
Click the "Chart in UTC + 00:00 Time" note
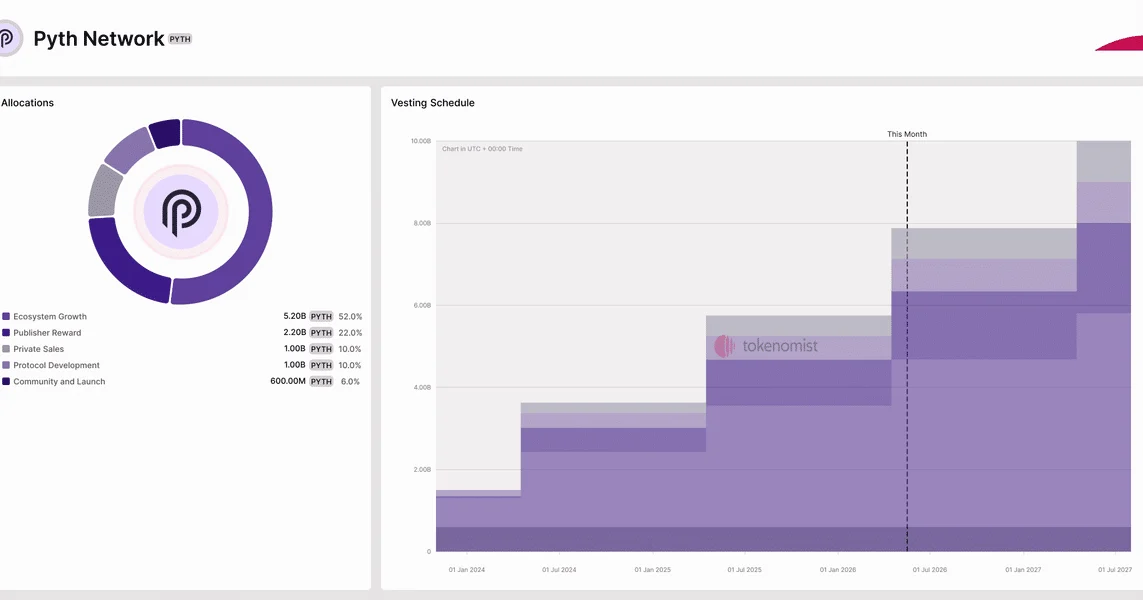coord(482,149)
